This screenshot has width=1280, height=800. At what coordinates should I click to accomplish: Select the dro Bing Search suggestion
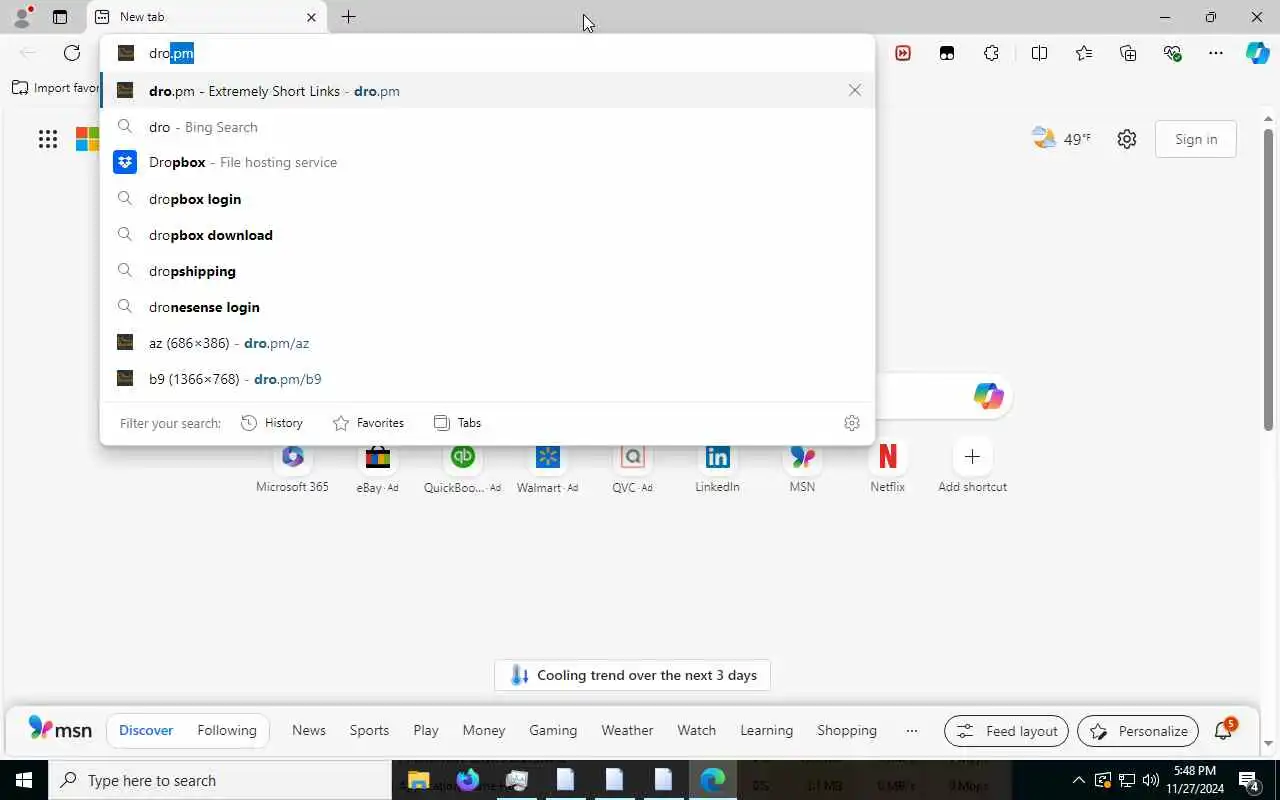[x=487, y=127]
